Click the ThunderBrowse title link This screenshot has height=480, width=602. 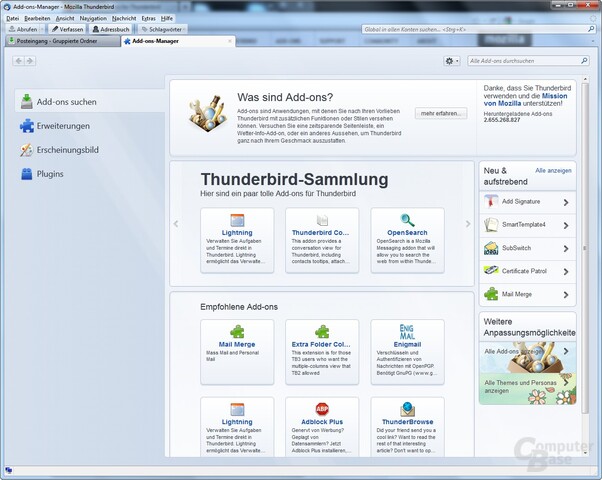407,422
